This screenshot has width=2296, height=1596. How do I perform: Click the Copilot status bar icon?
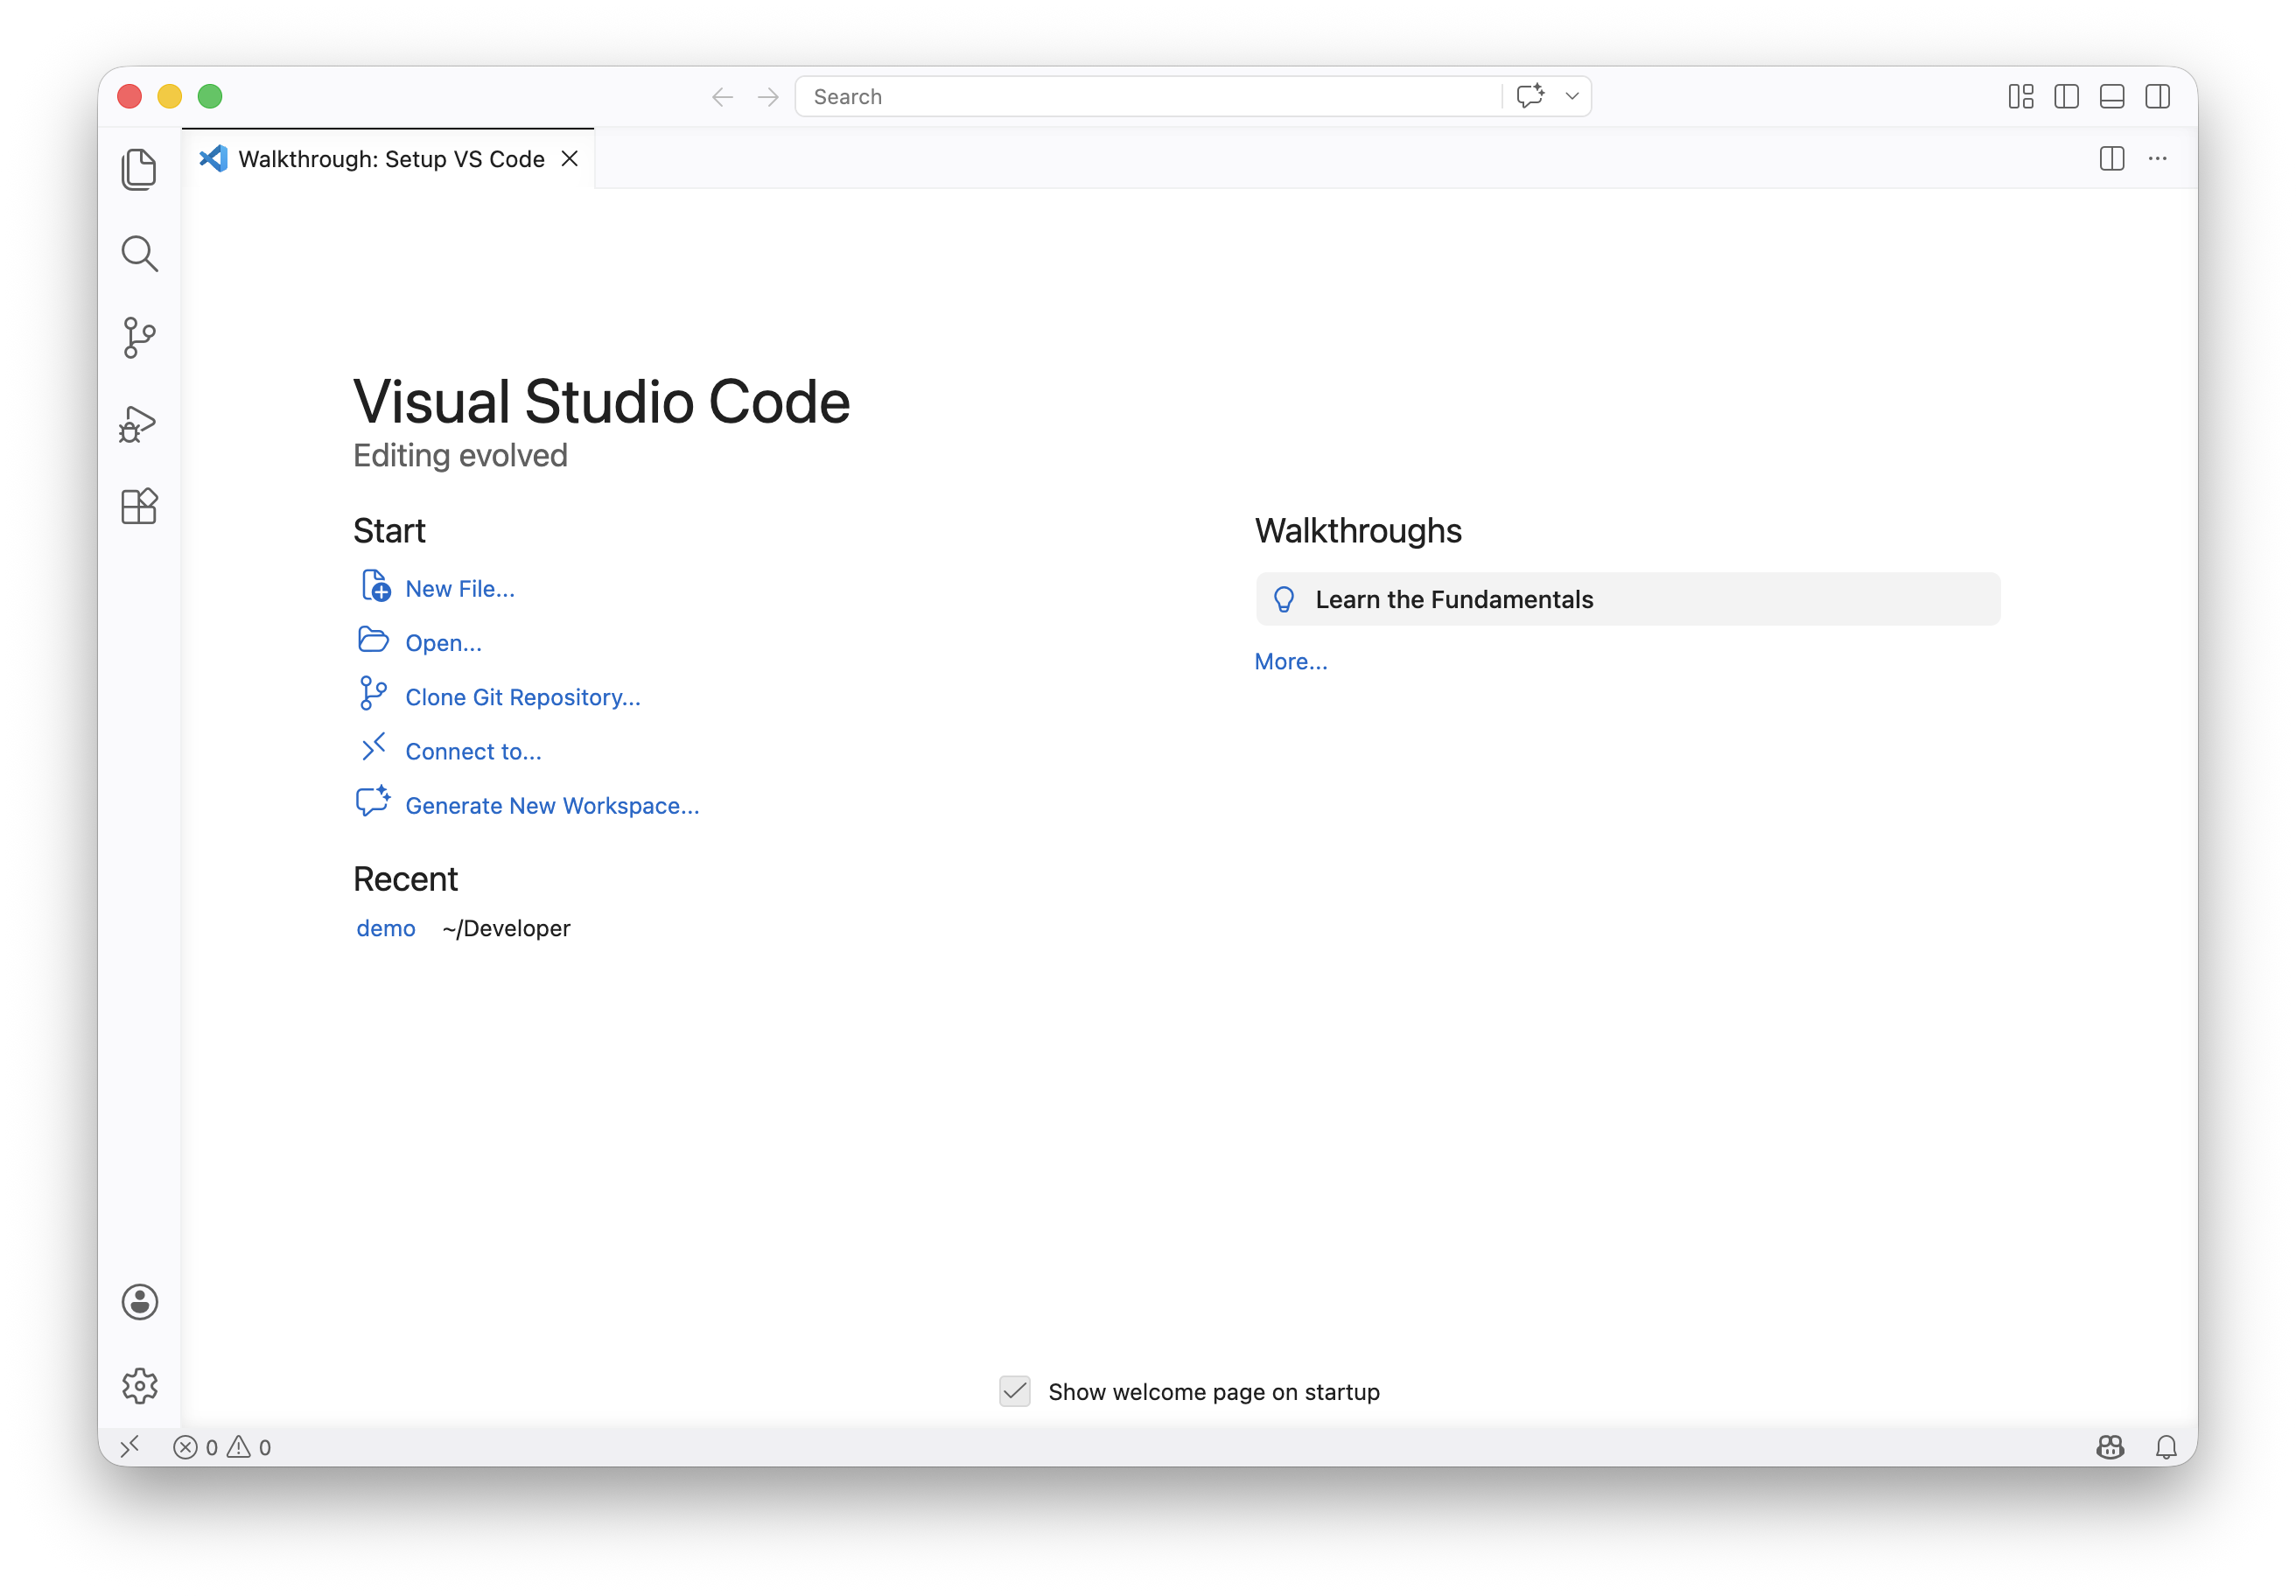(2110, 1447)
